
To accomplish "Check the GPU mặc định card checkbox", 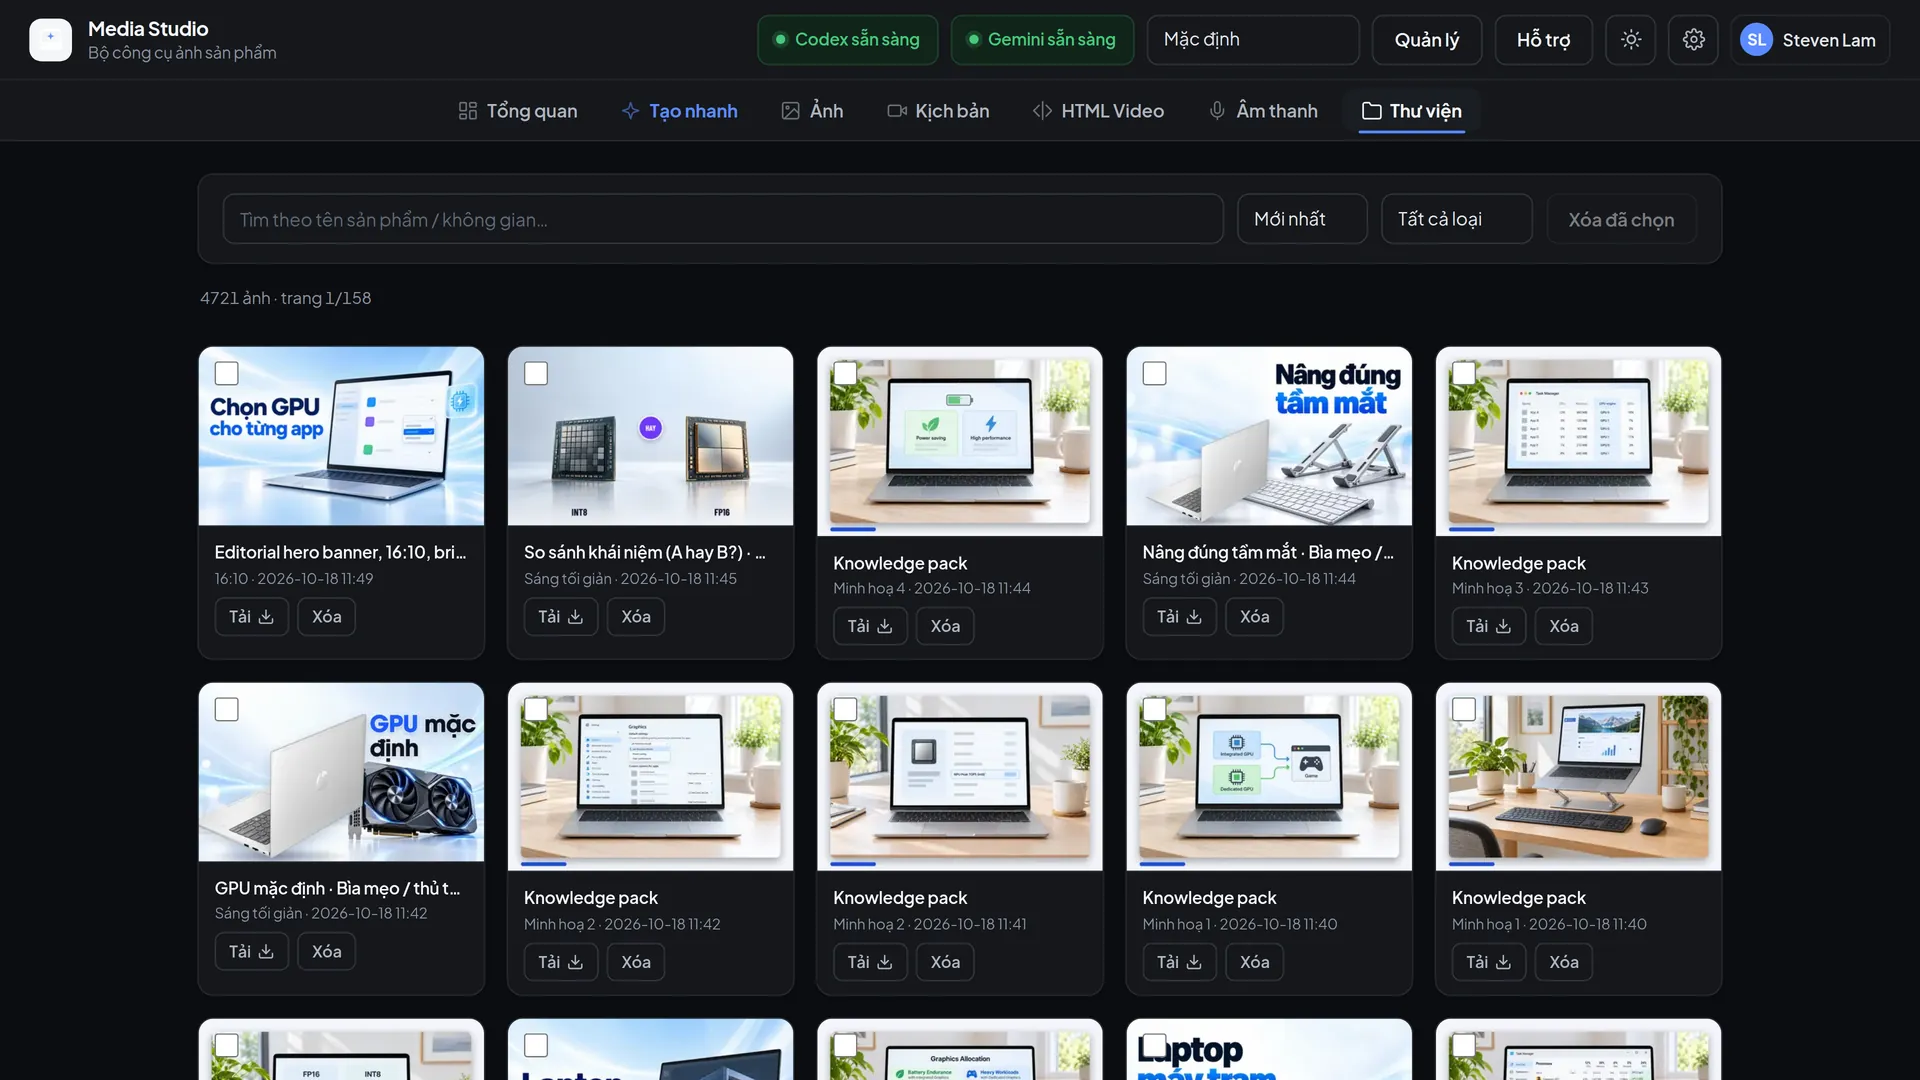I will [227, 710].
